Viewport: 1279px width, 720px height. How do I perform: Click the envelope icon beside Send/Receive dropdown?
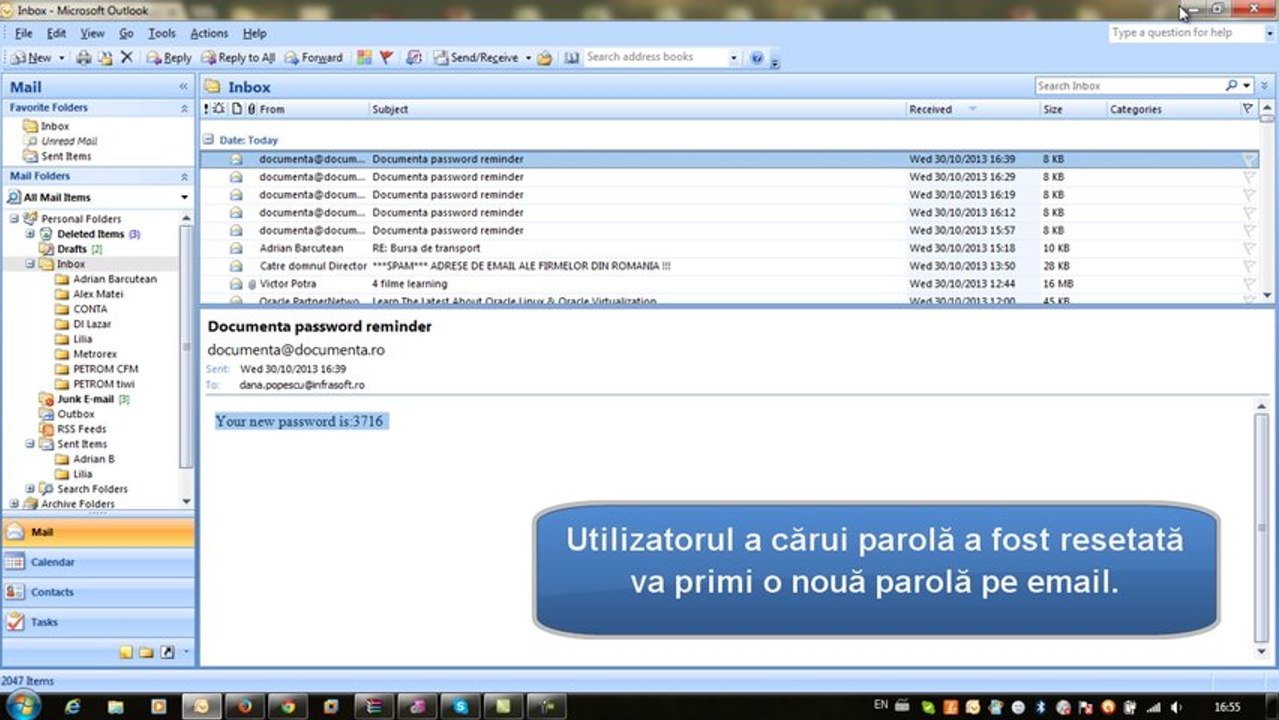(544, 58)
